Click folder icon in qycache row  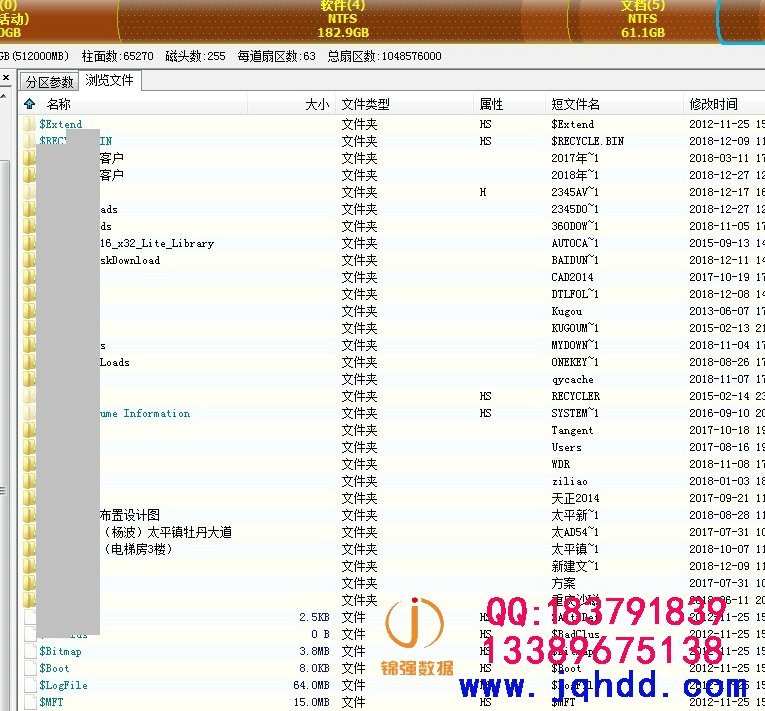click(x=29, y=379)
